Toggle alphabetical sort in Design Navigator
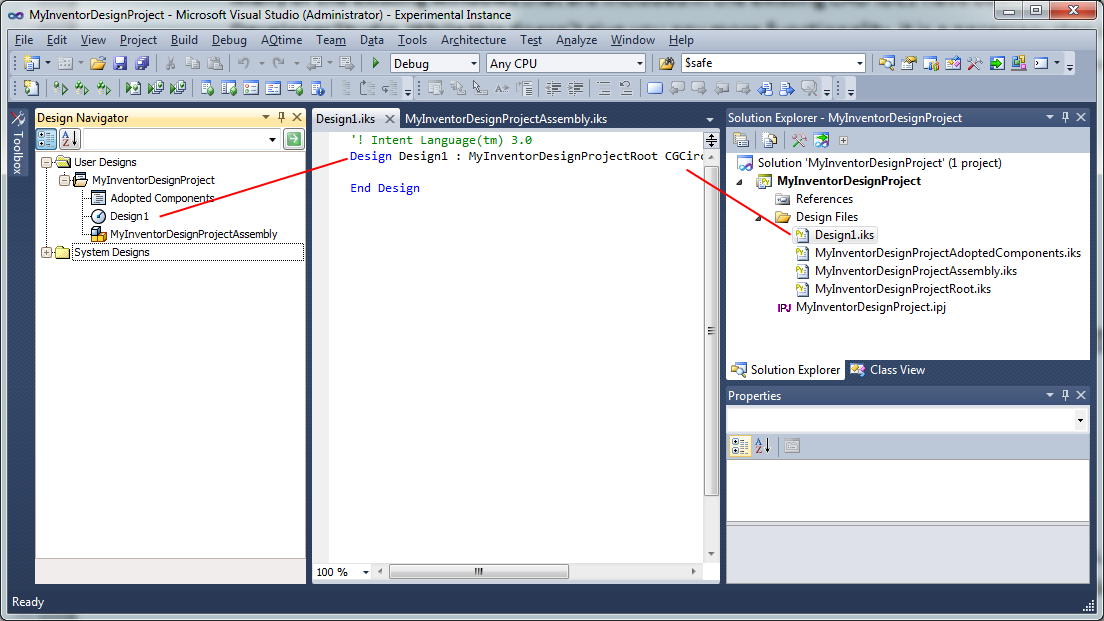This screenshot has width=1104, height=621. tap(70, 139)
